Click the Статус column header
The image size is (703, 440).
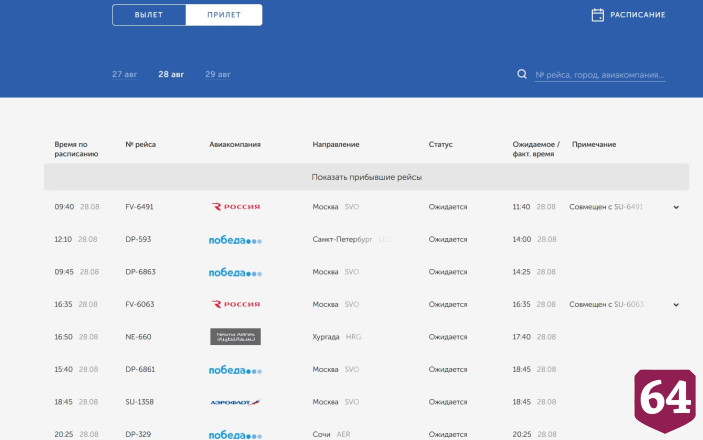point(440,144)
